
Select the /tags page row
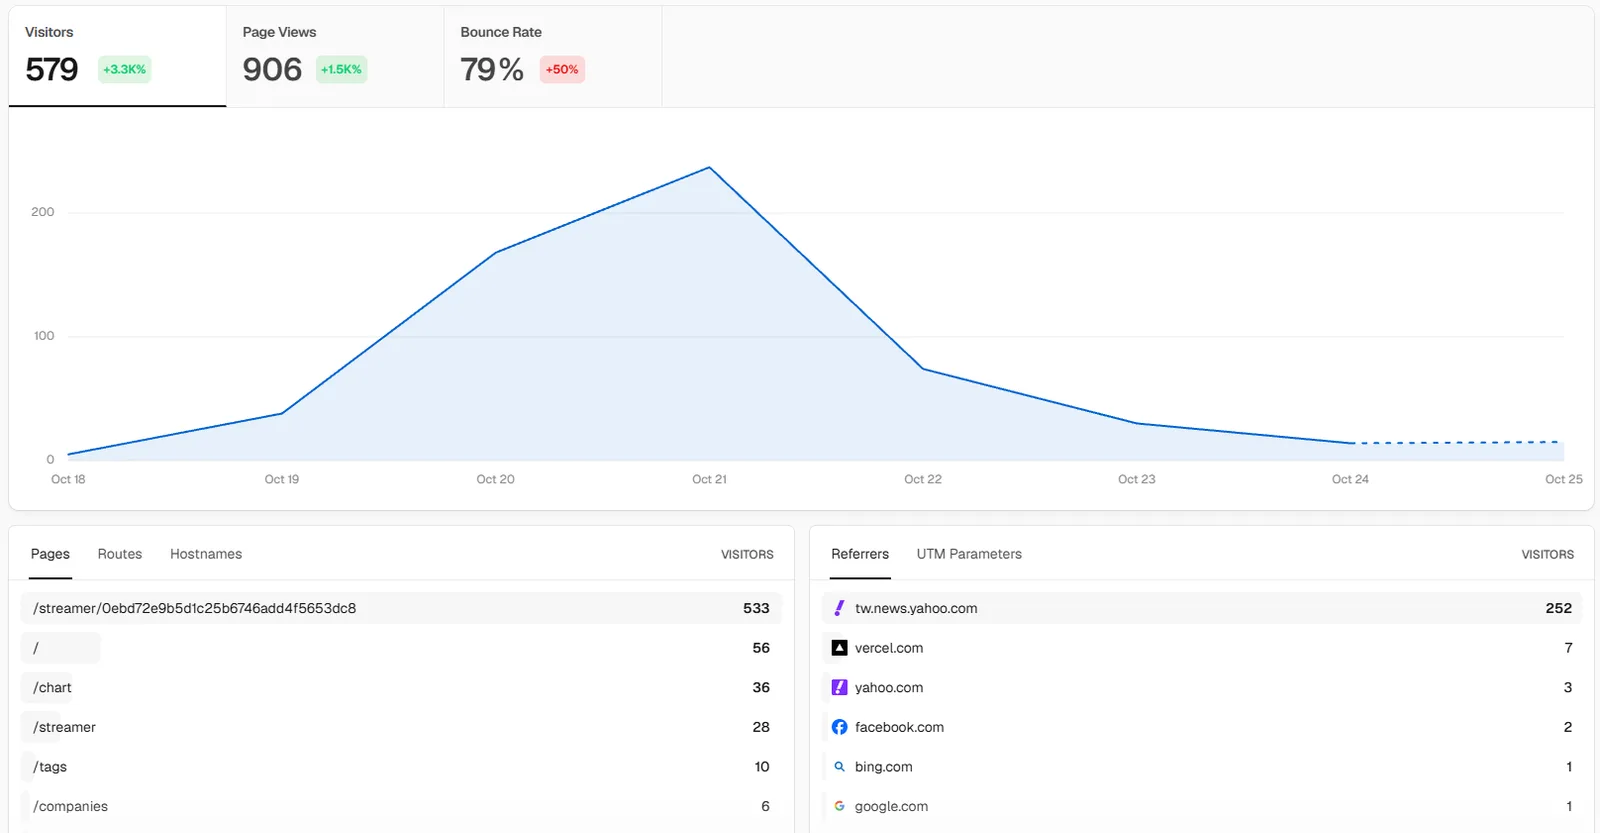pyautogui.click(x=401, y=767)
